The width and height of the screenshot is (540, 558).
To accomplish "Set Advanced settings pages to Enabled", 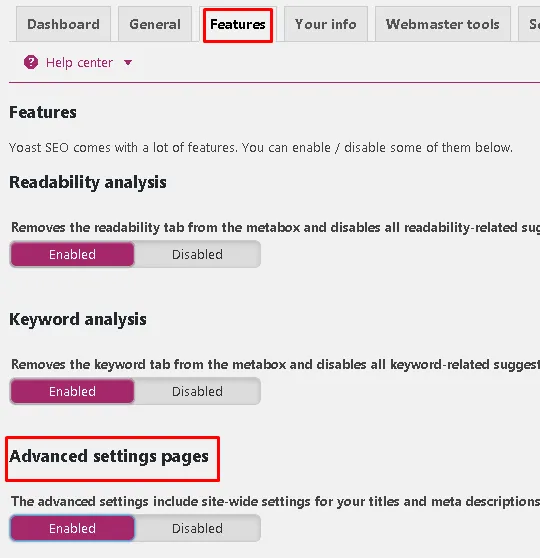I will tap(72, 528).
